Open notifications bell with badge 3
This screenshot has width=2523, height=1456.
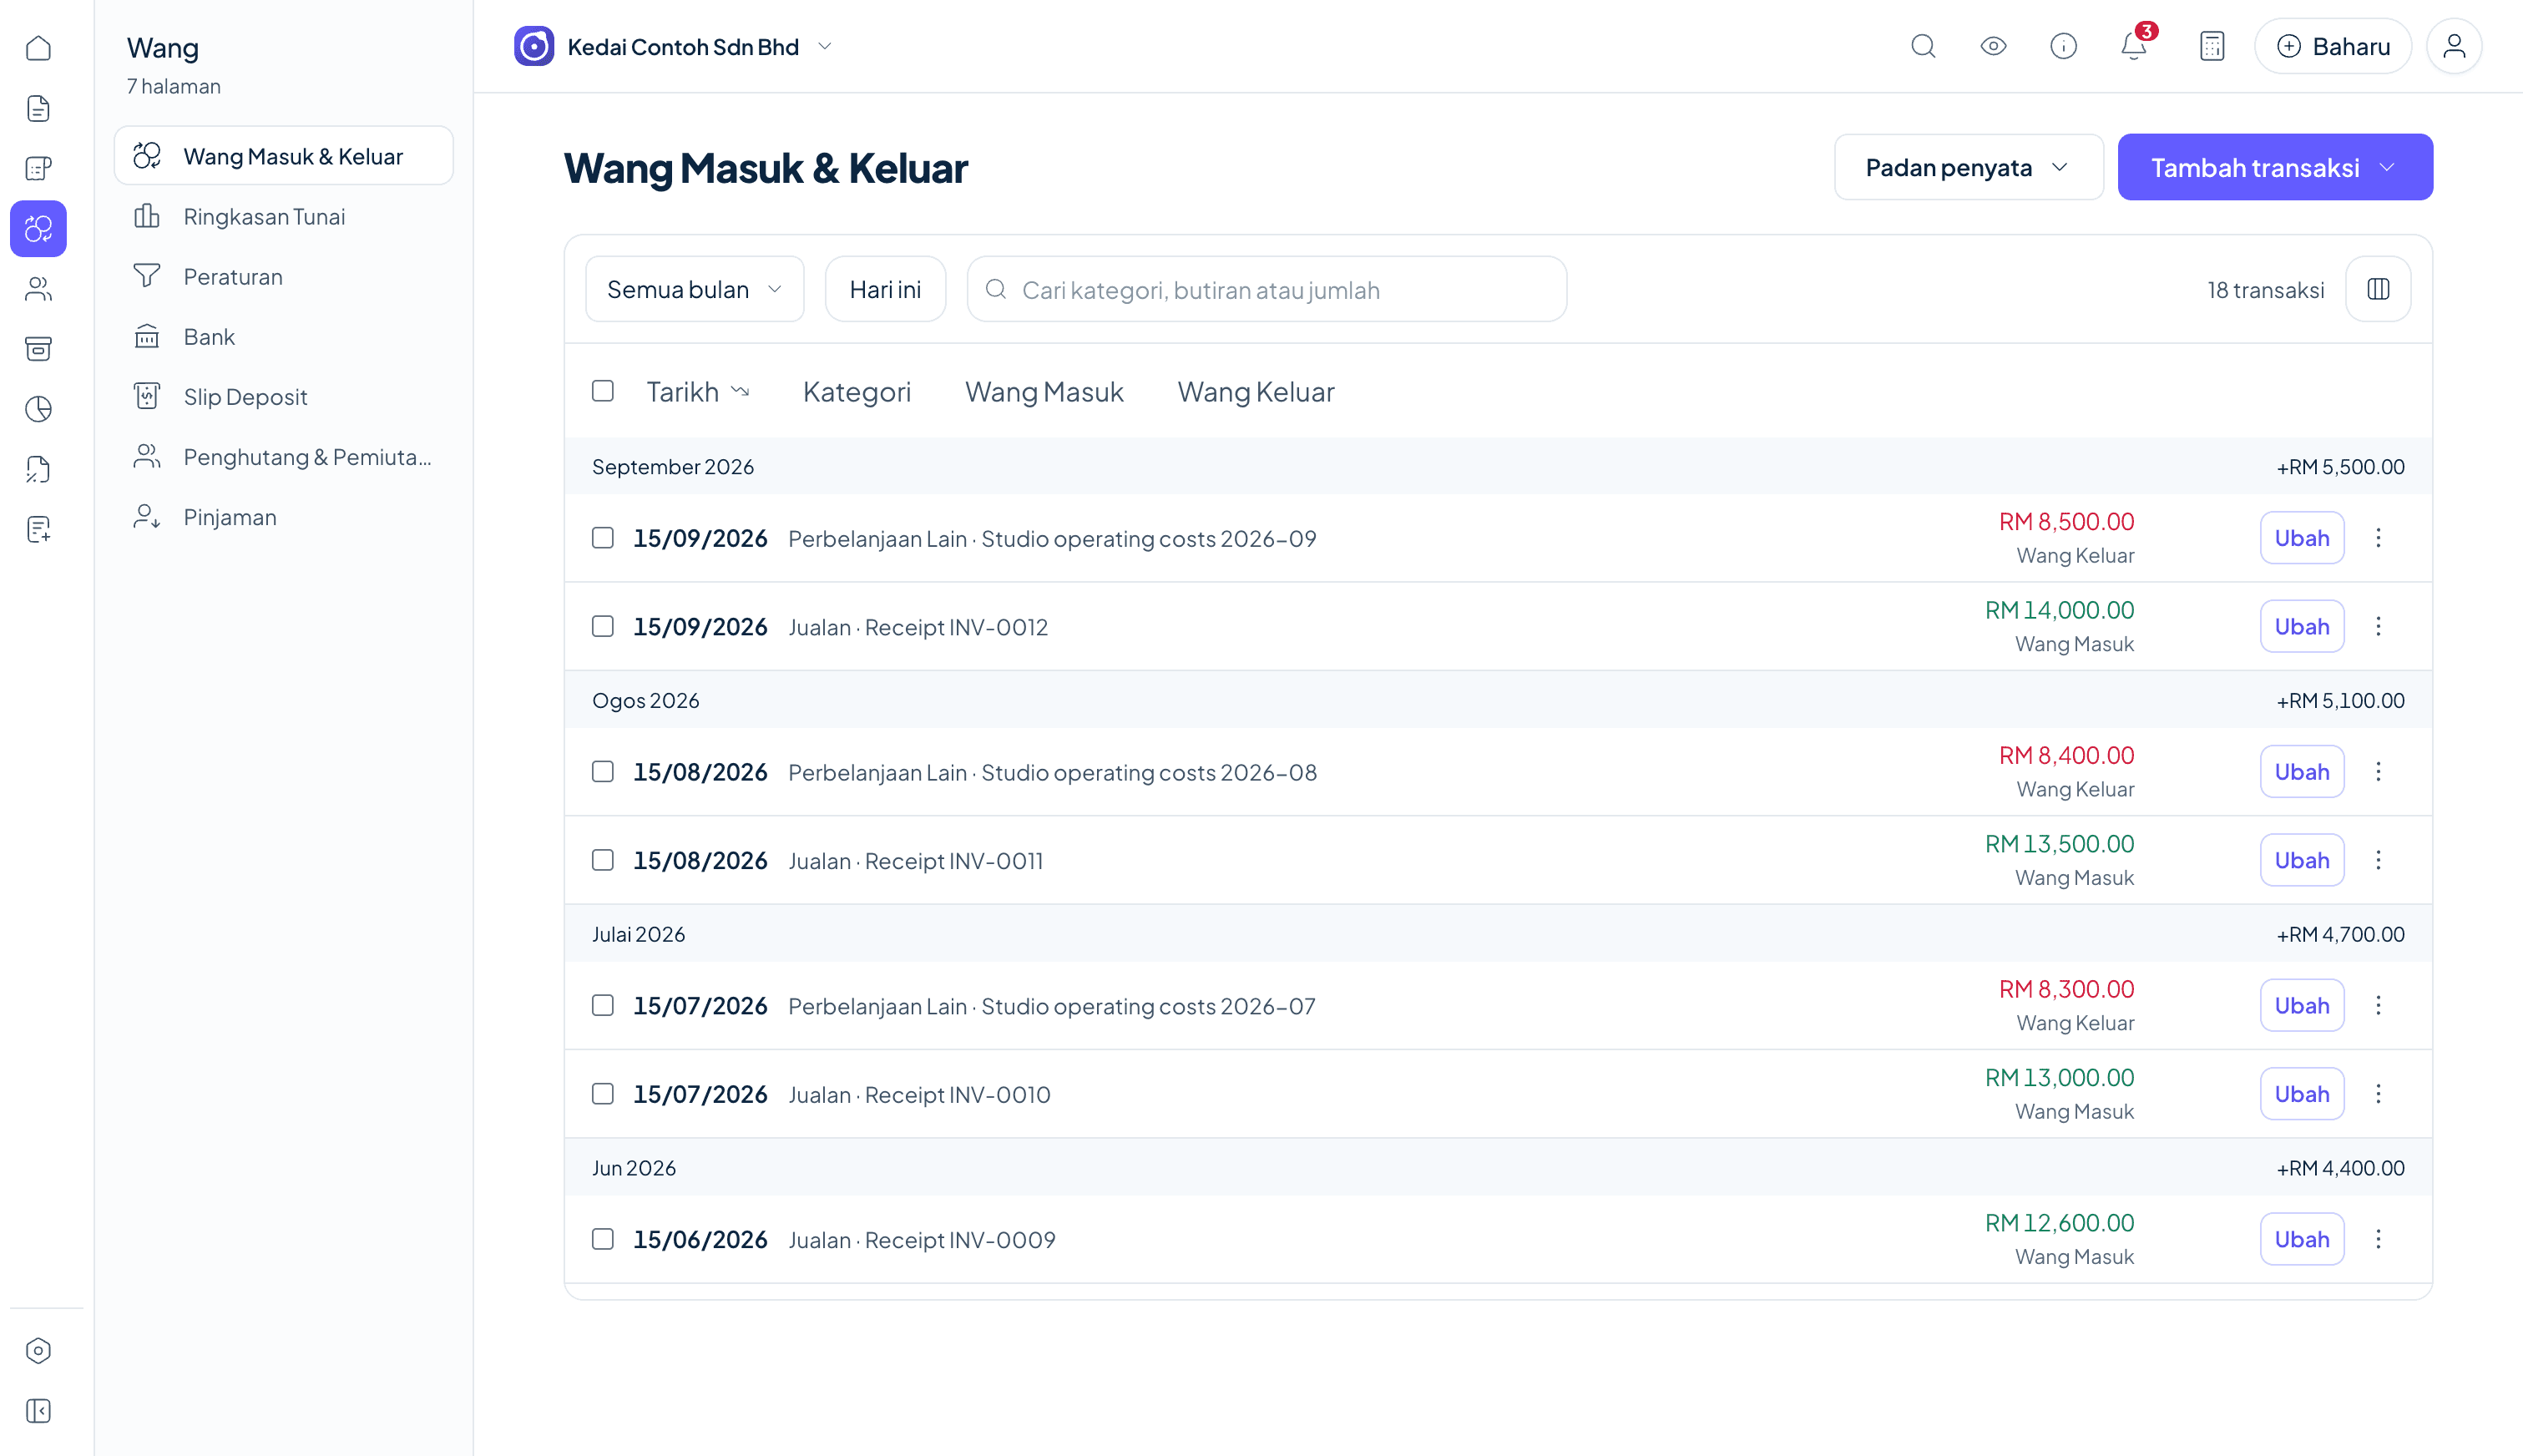2134,46
